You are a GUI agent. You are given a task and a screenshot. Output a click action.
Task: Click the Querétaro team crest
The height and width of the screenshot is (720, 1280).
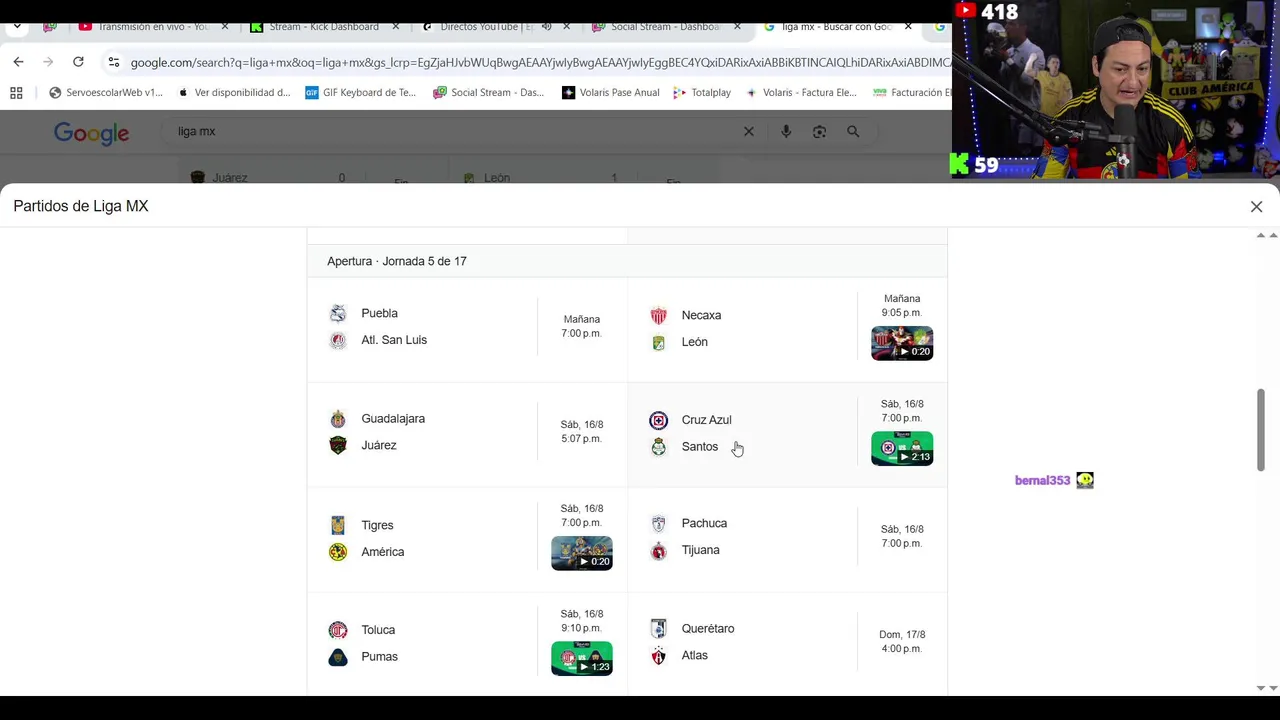pos(658,628)
